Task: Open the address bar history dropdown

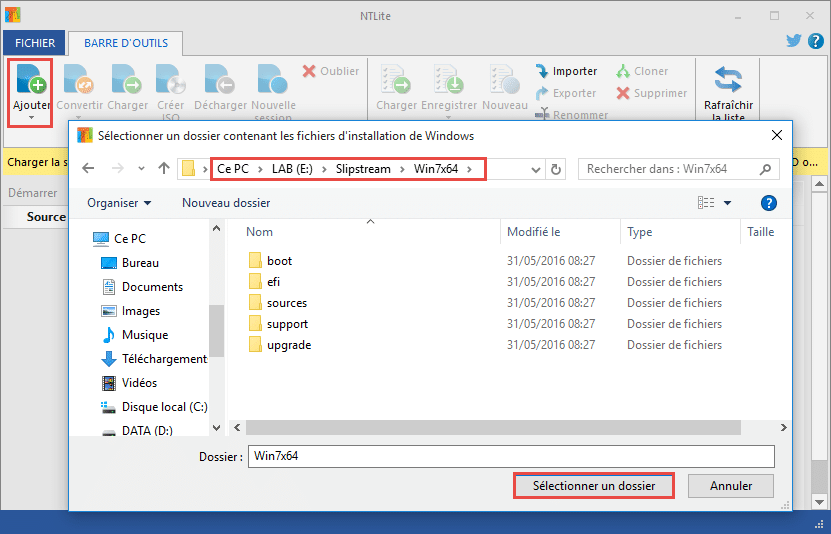Action: 536,170
